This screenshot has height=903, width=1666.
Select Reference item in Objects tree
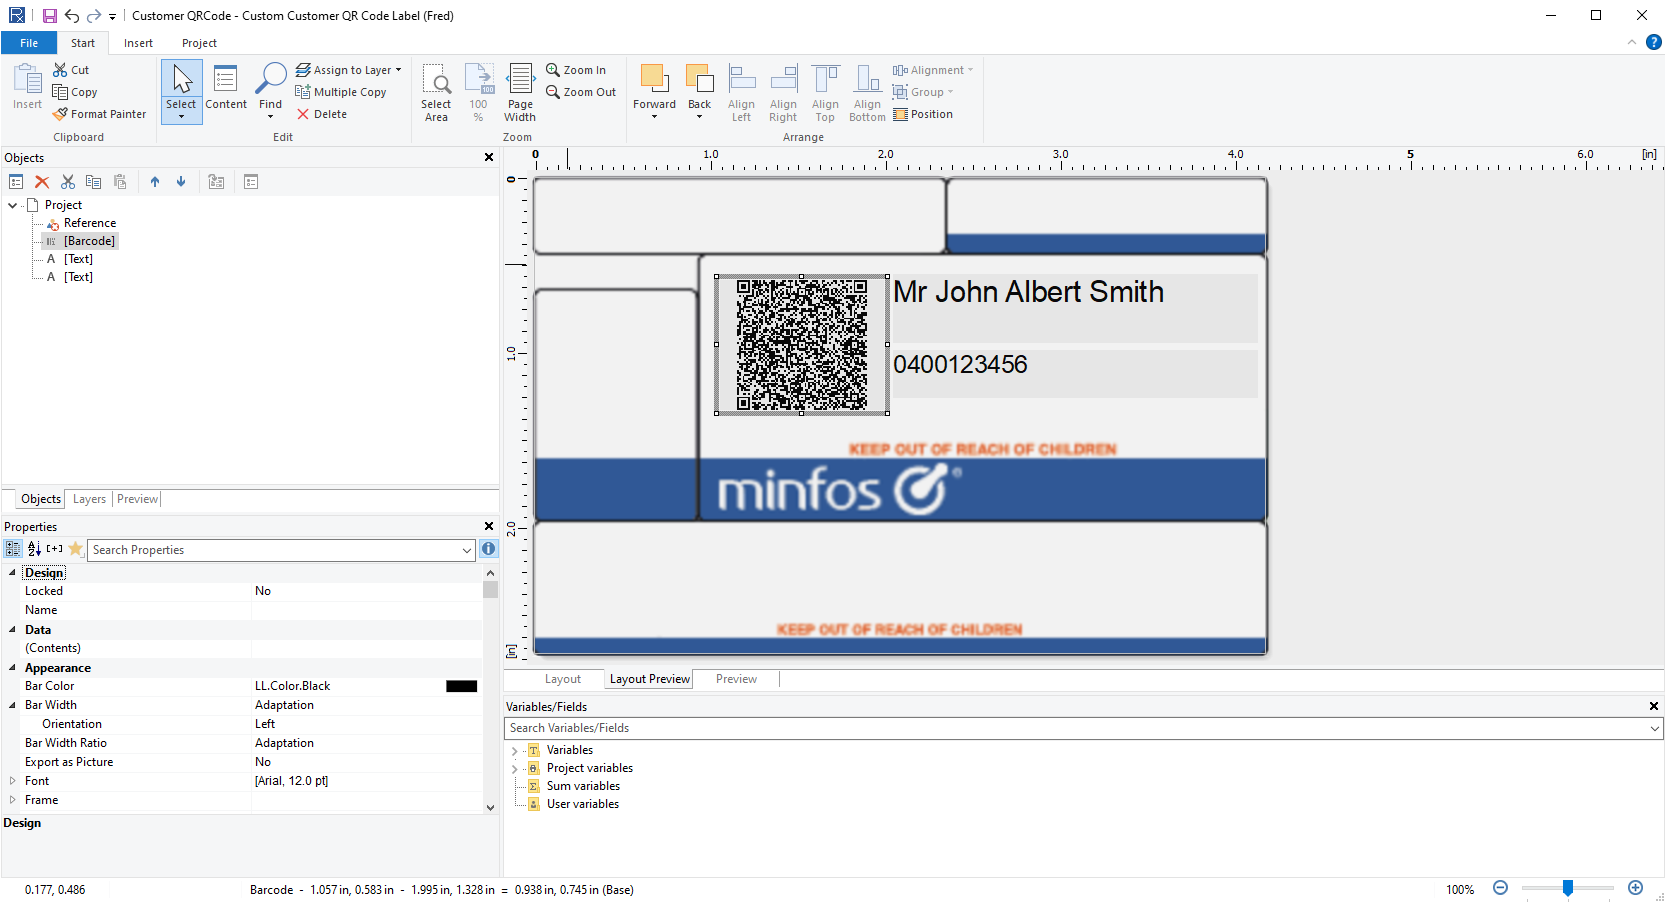point(90,223)
